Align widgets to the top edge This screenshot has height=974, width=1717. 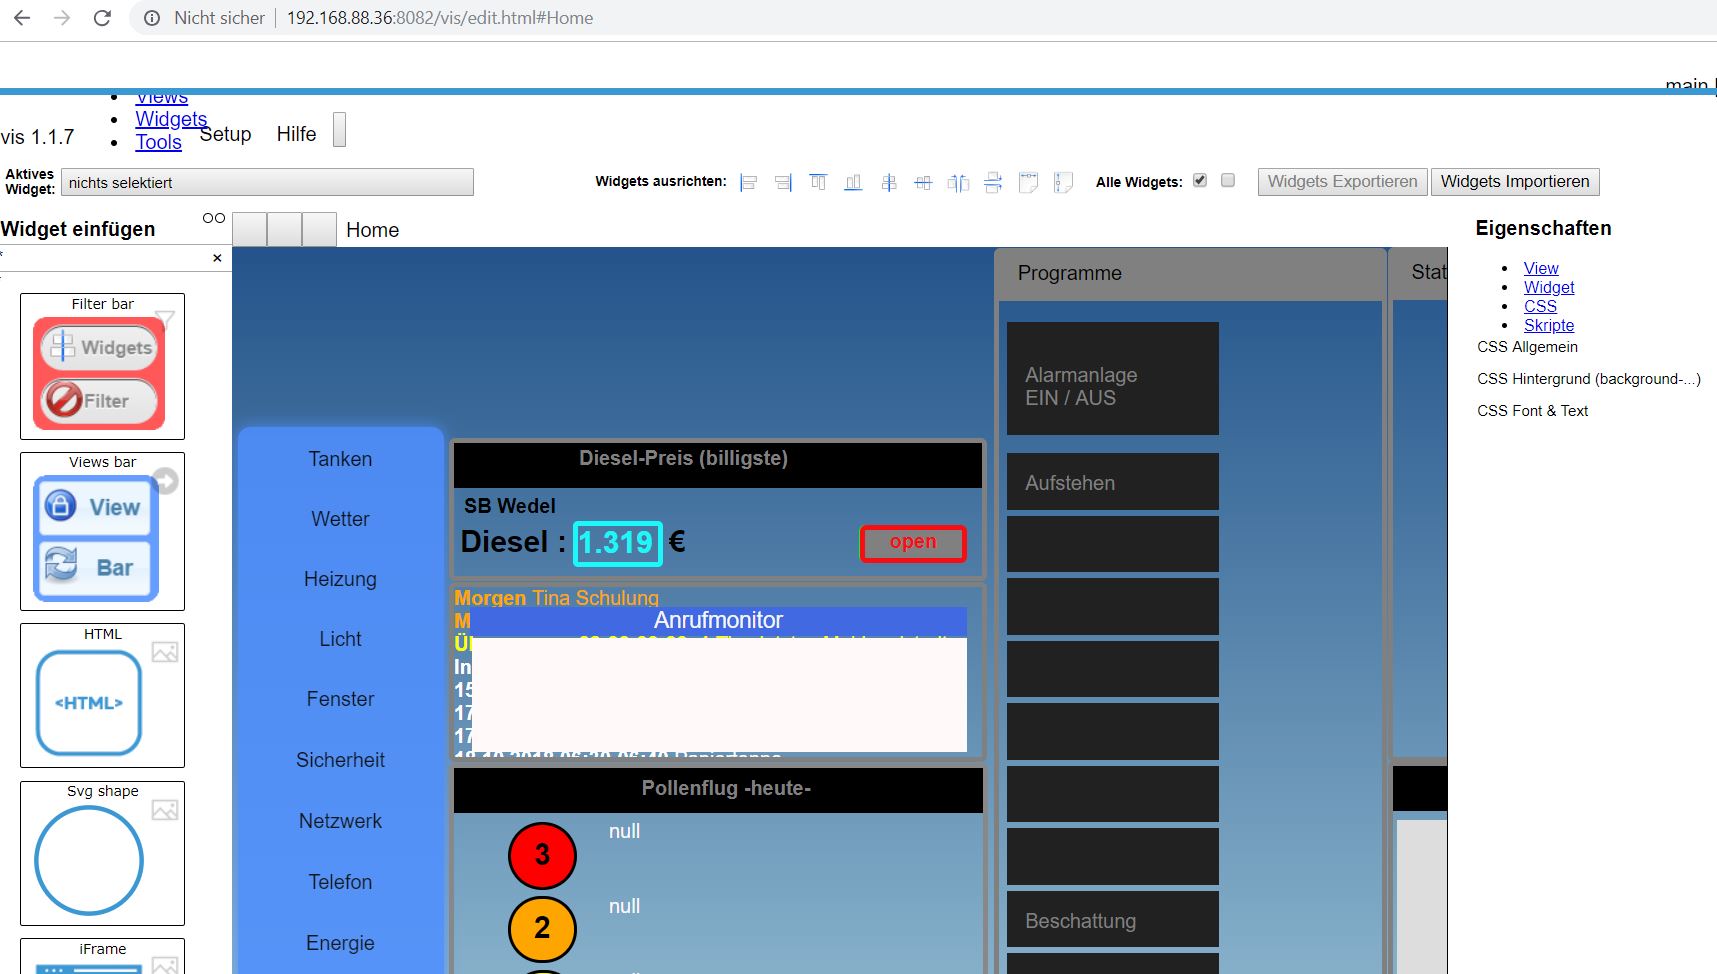[x=818, y=182]
